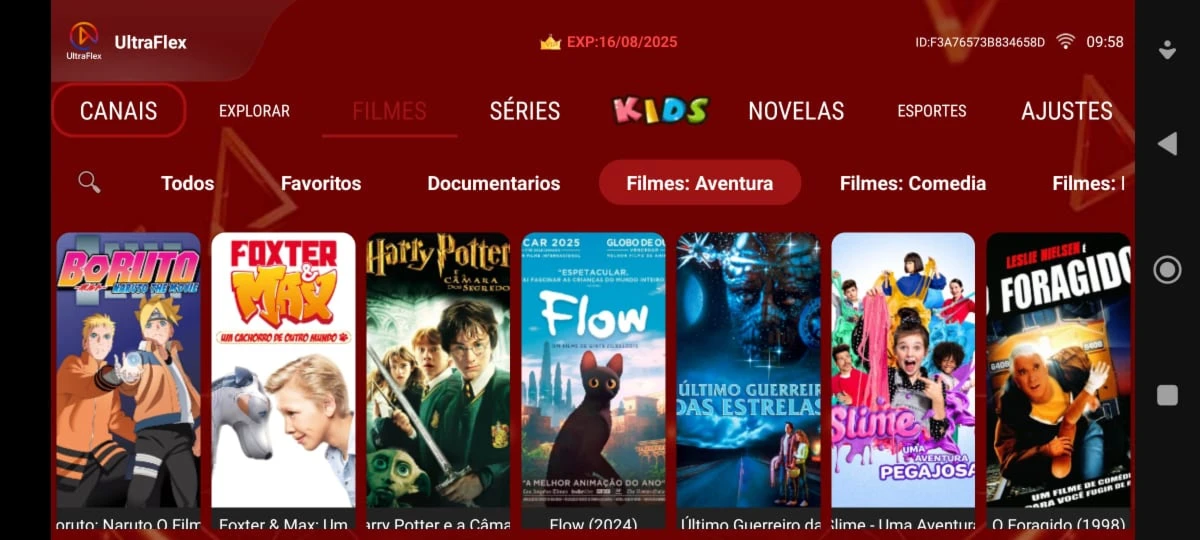Open the Harry Potter movie poster
The height and width of the screenshot is (540, 1200).
click(x=438, y=371)
